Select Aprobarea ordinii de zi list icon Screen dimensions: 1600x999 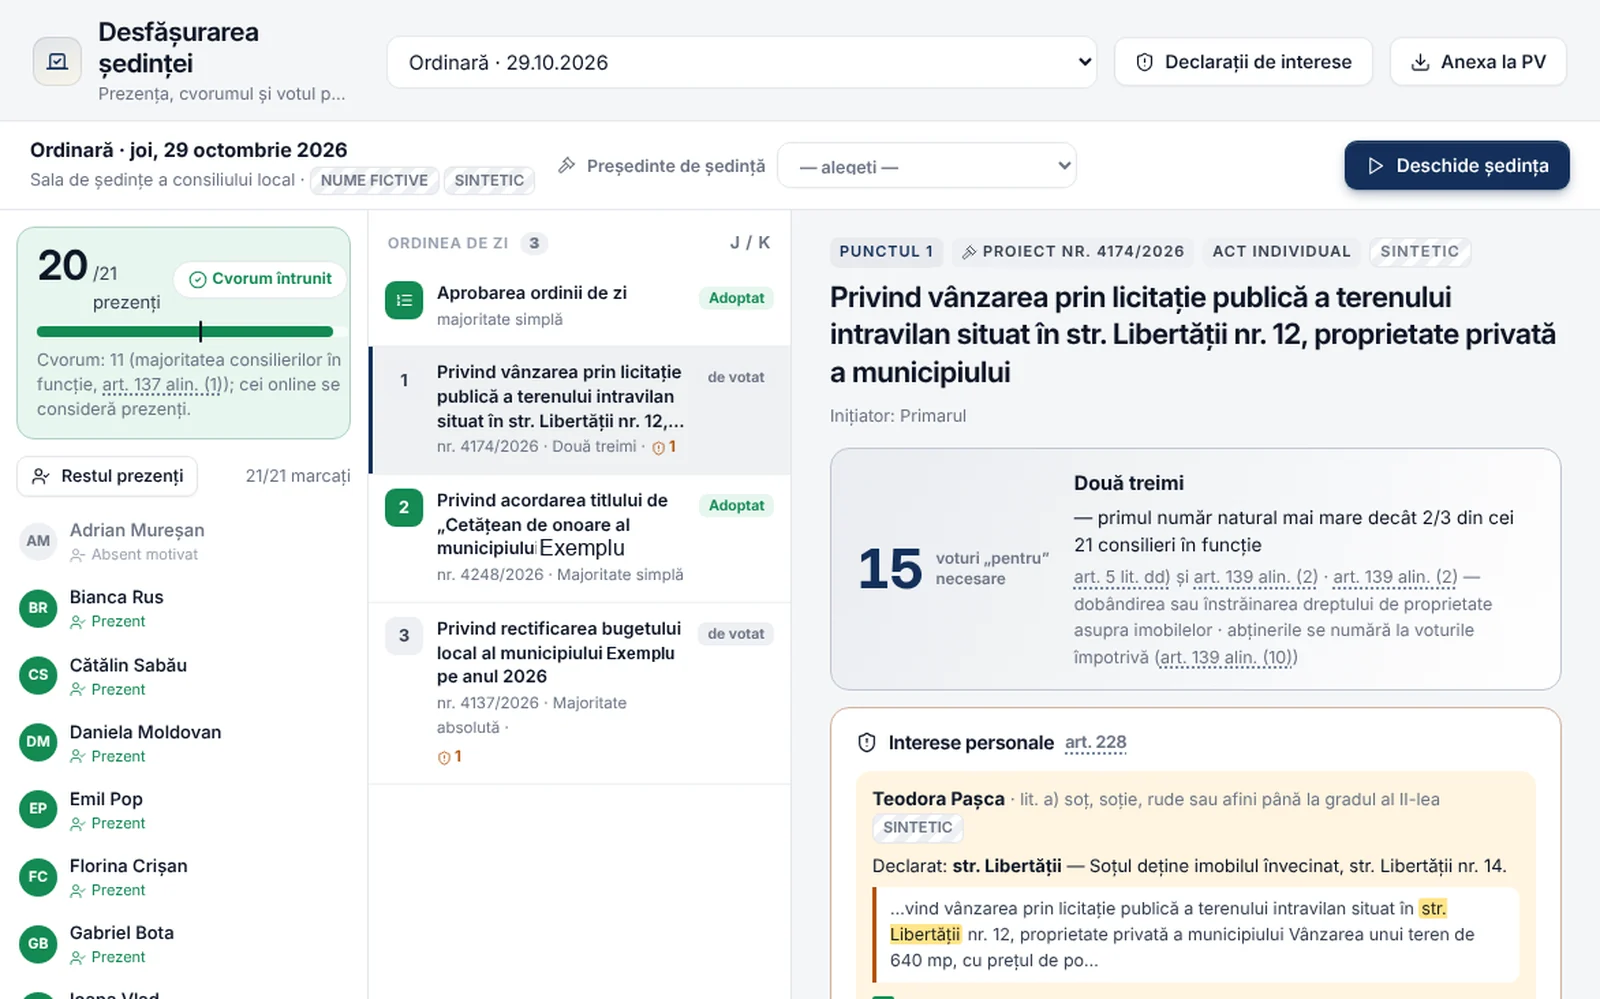coord(404,300)
